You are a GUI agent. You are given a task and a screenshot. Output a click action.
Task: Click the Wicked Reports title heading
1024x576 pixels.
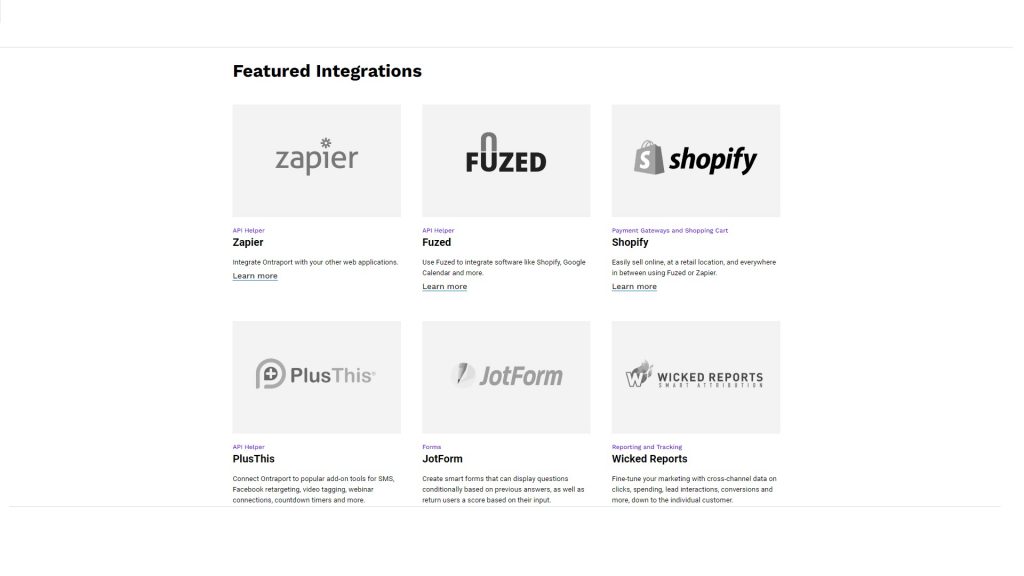coord(649,459)
